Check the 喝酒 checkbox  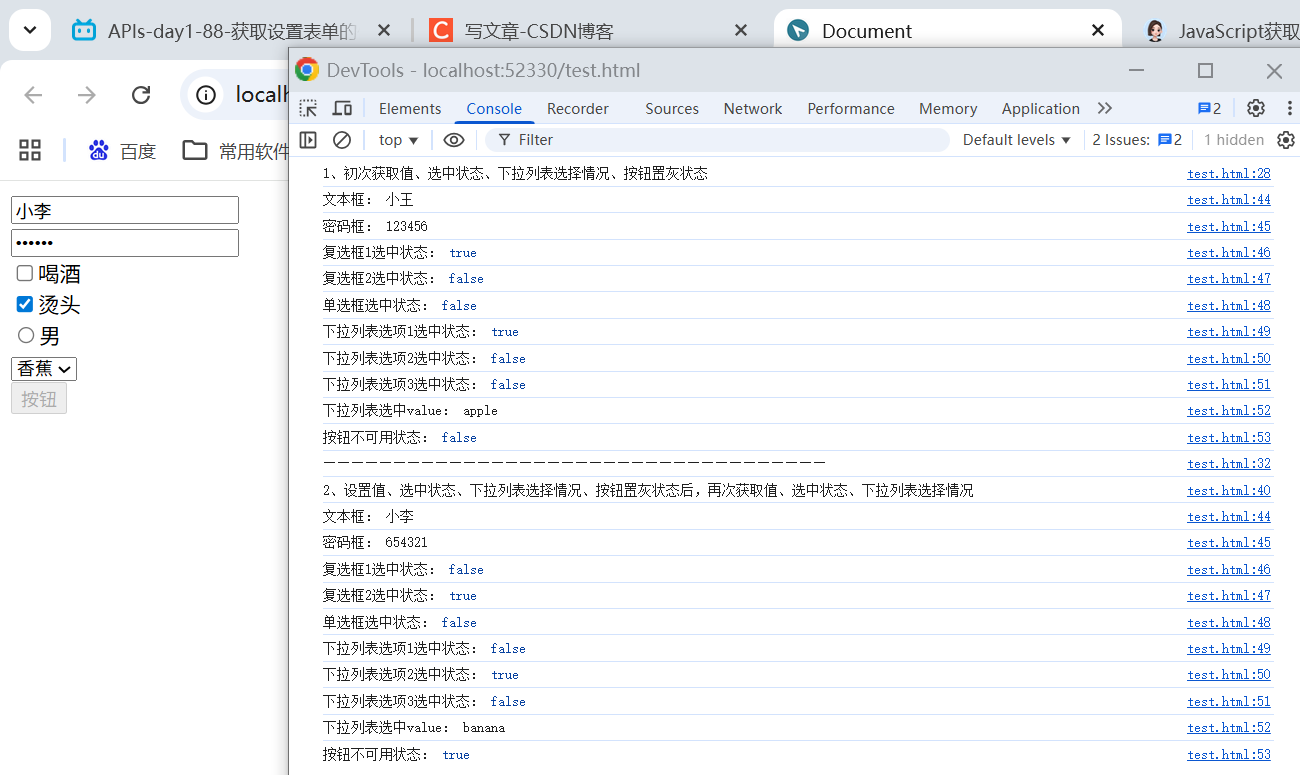[x=25, y=274]
